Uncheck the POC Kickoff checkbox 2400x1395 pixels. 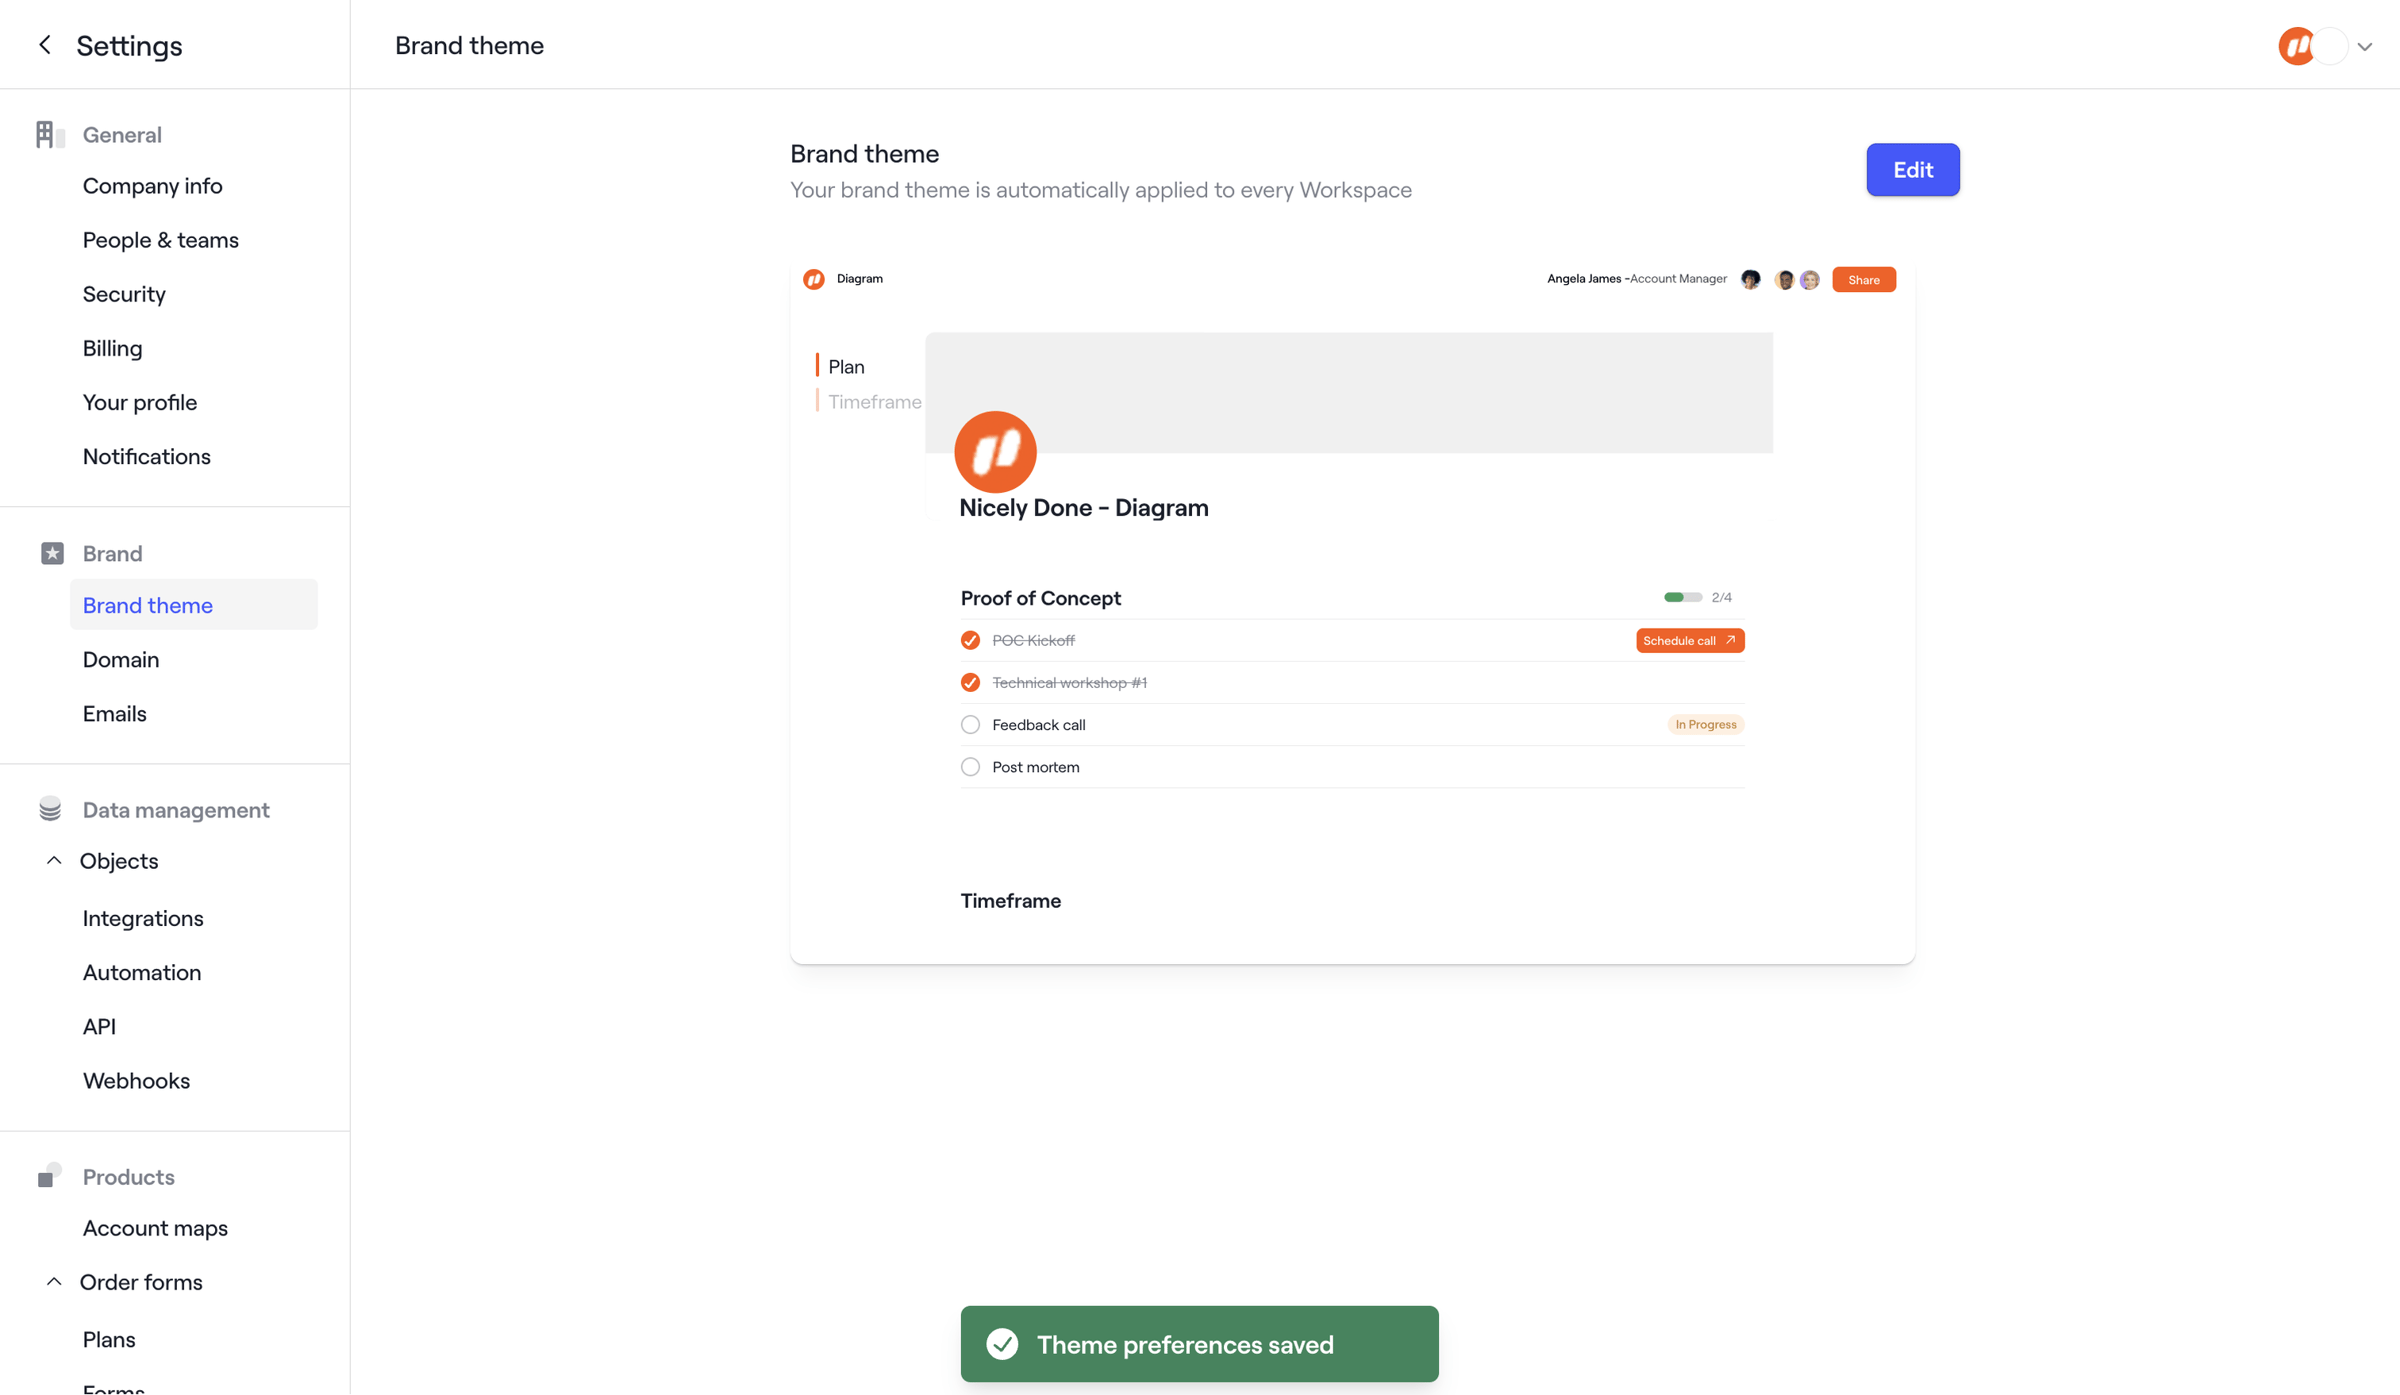coord(970,640)
